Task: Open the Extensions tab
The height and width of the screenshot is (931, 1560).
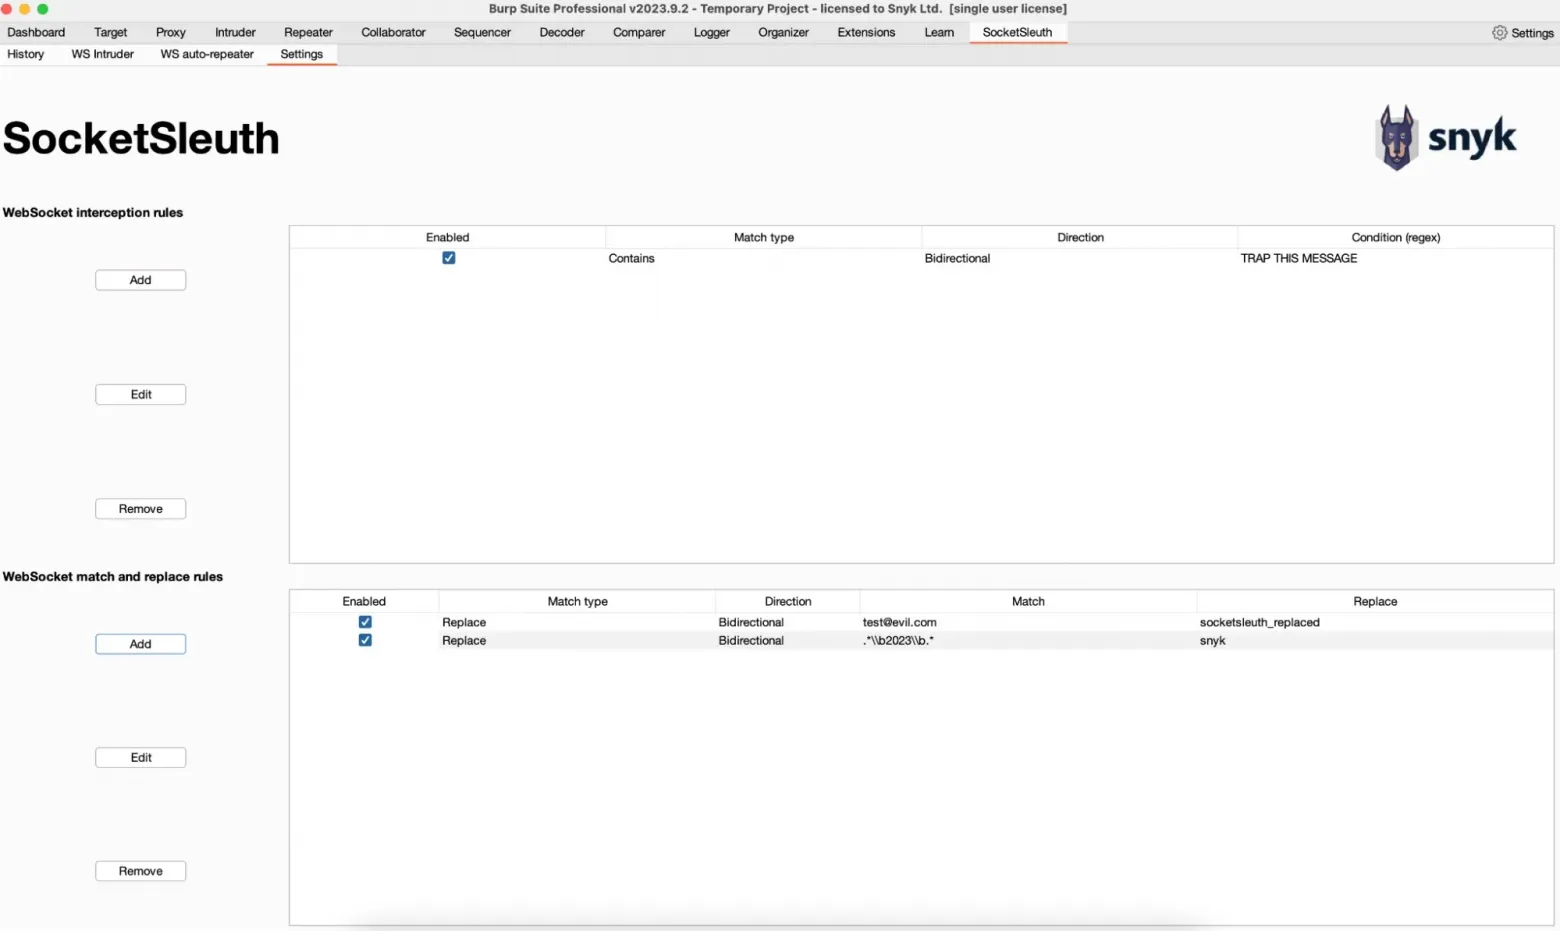Action: pos(866,32)
